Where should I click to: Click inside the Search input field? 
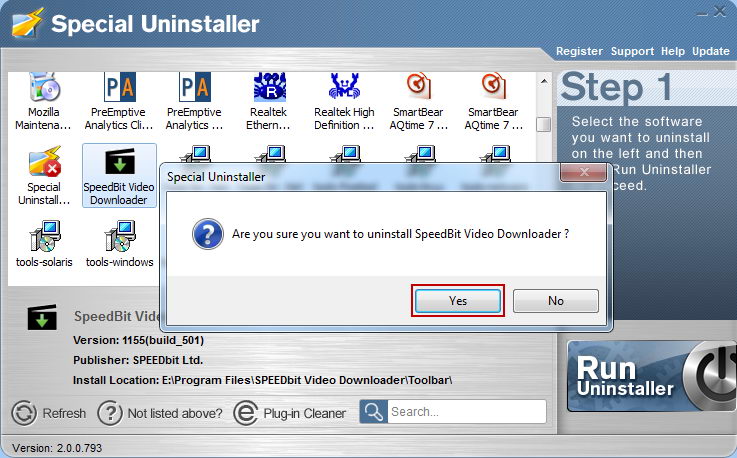467,412
